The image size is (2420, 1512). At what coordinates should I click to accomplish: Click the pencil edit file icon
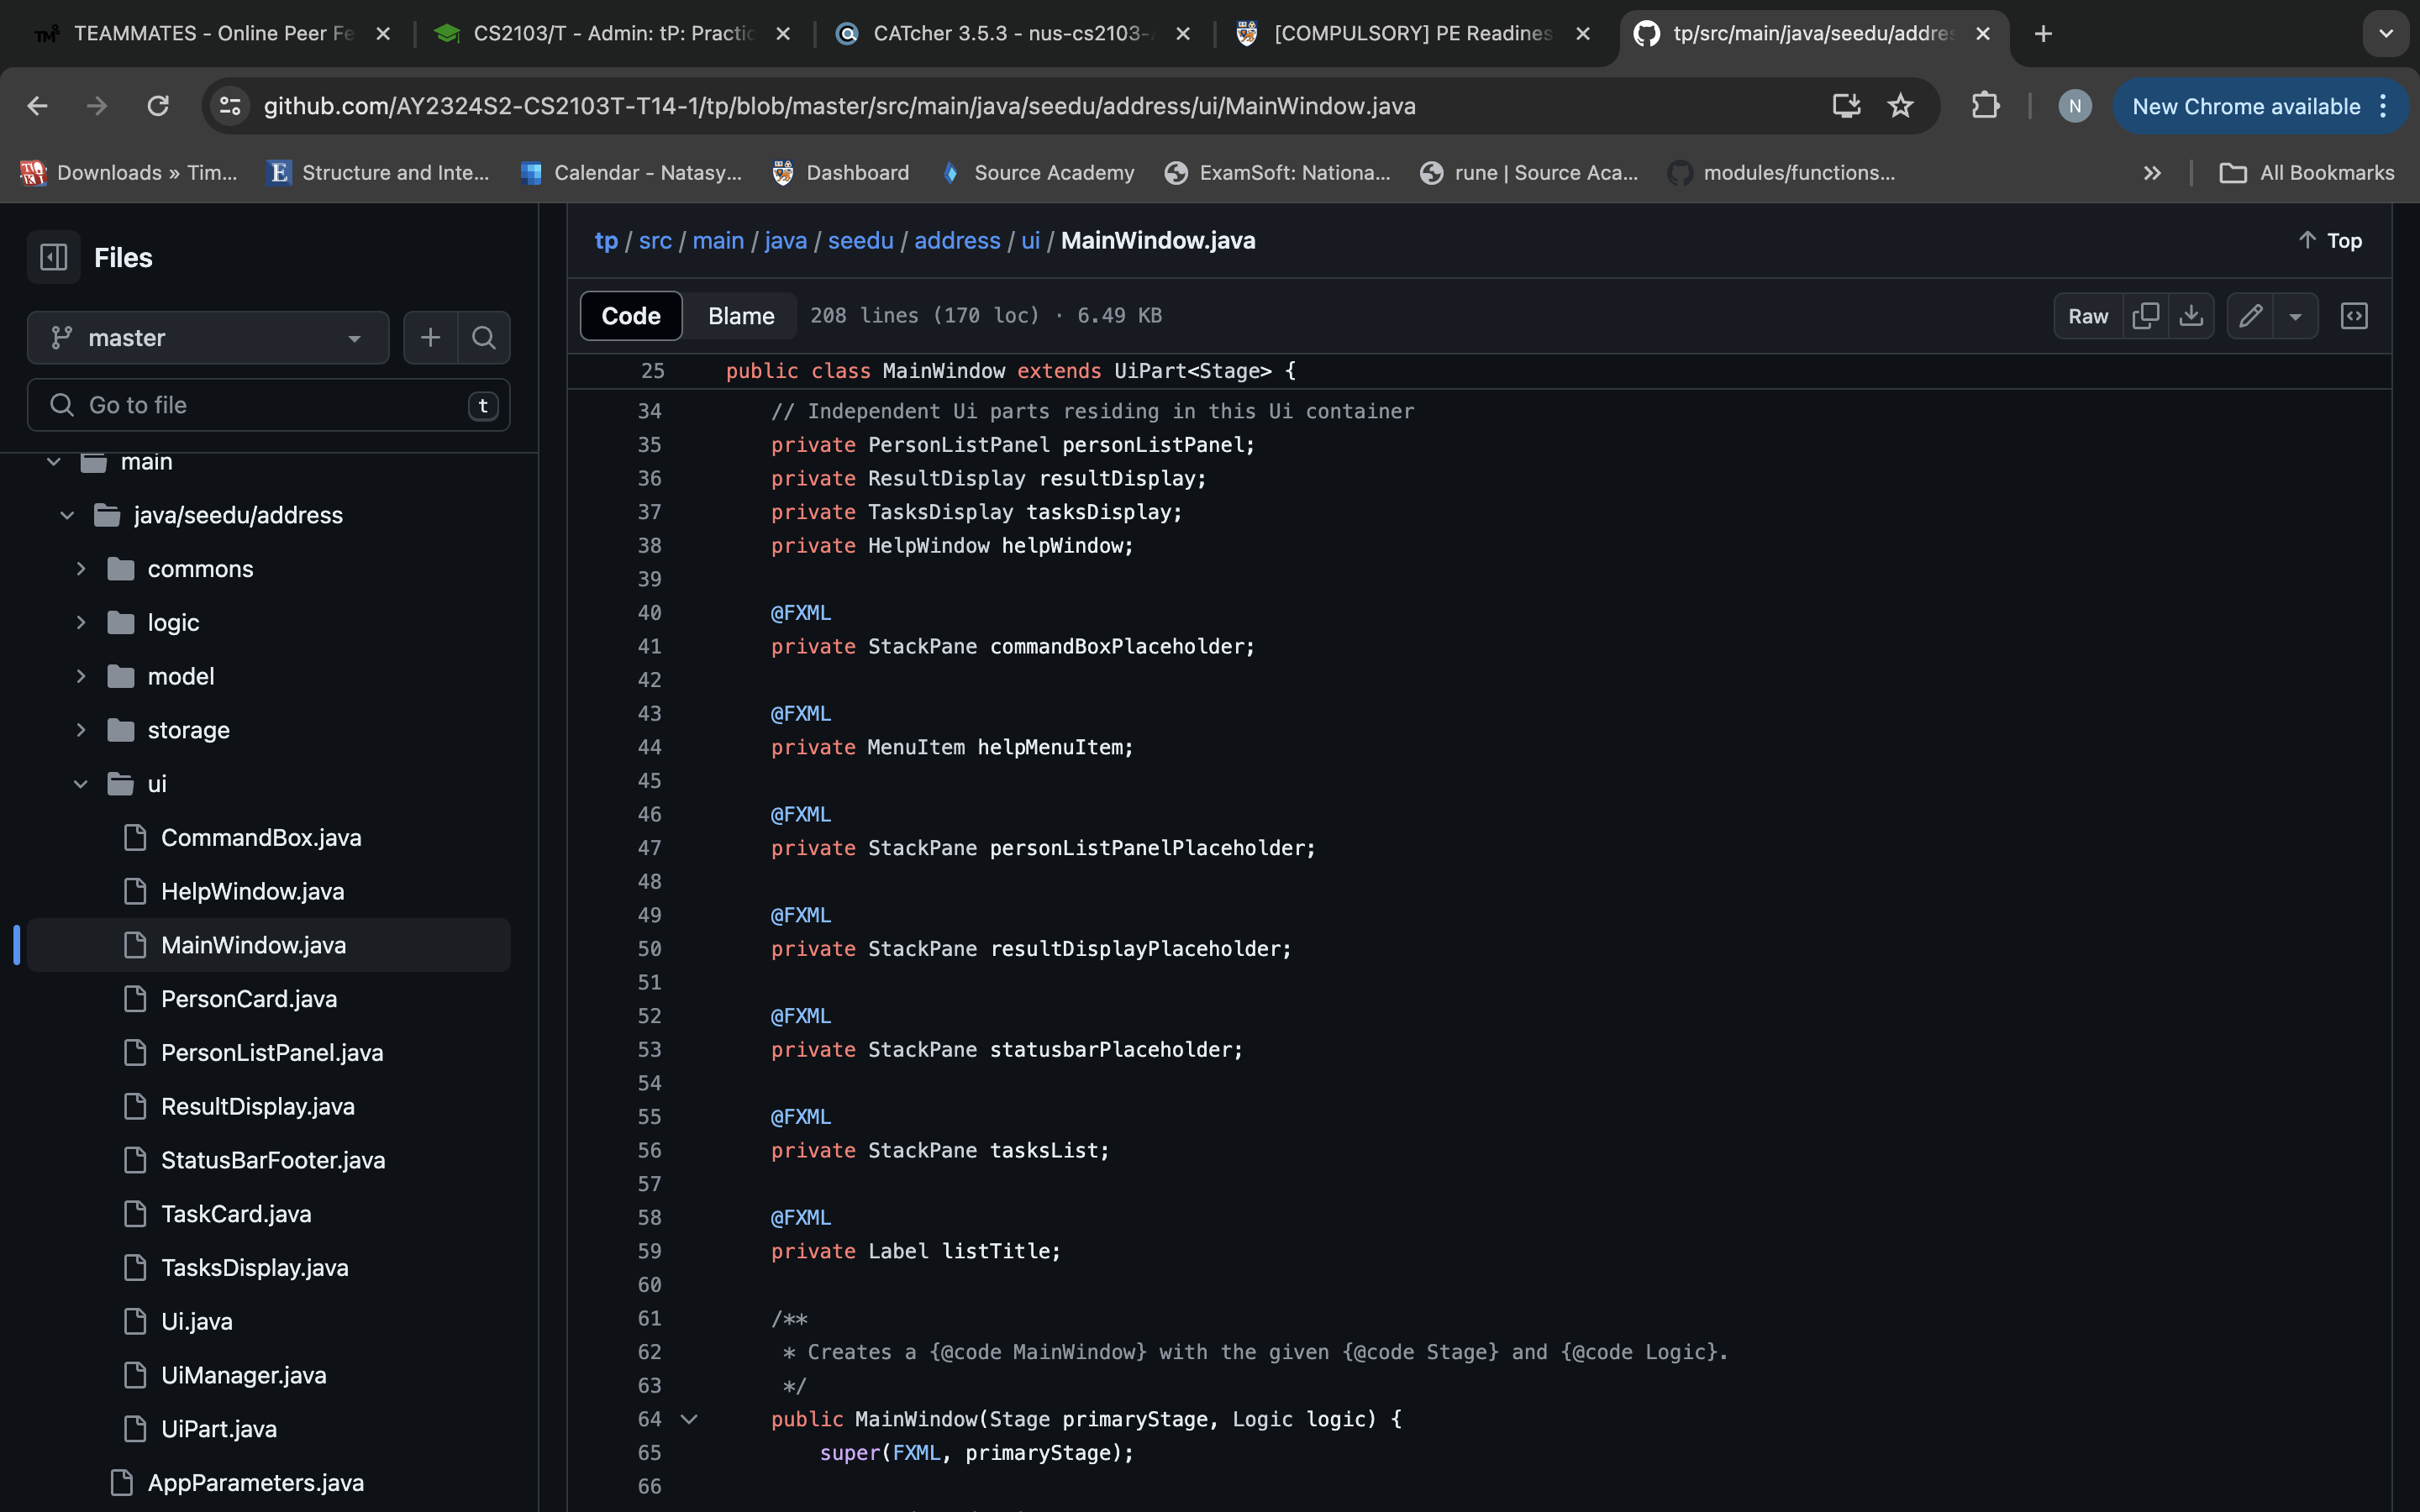point(2250,316)
